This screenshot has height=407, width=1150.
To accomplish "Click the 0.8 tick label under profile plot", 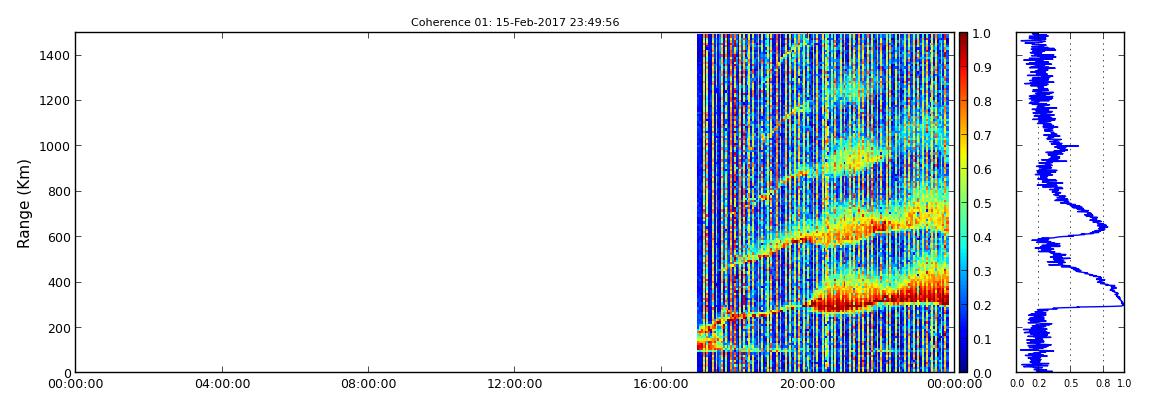I will point(1103,384).
